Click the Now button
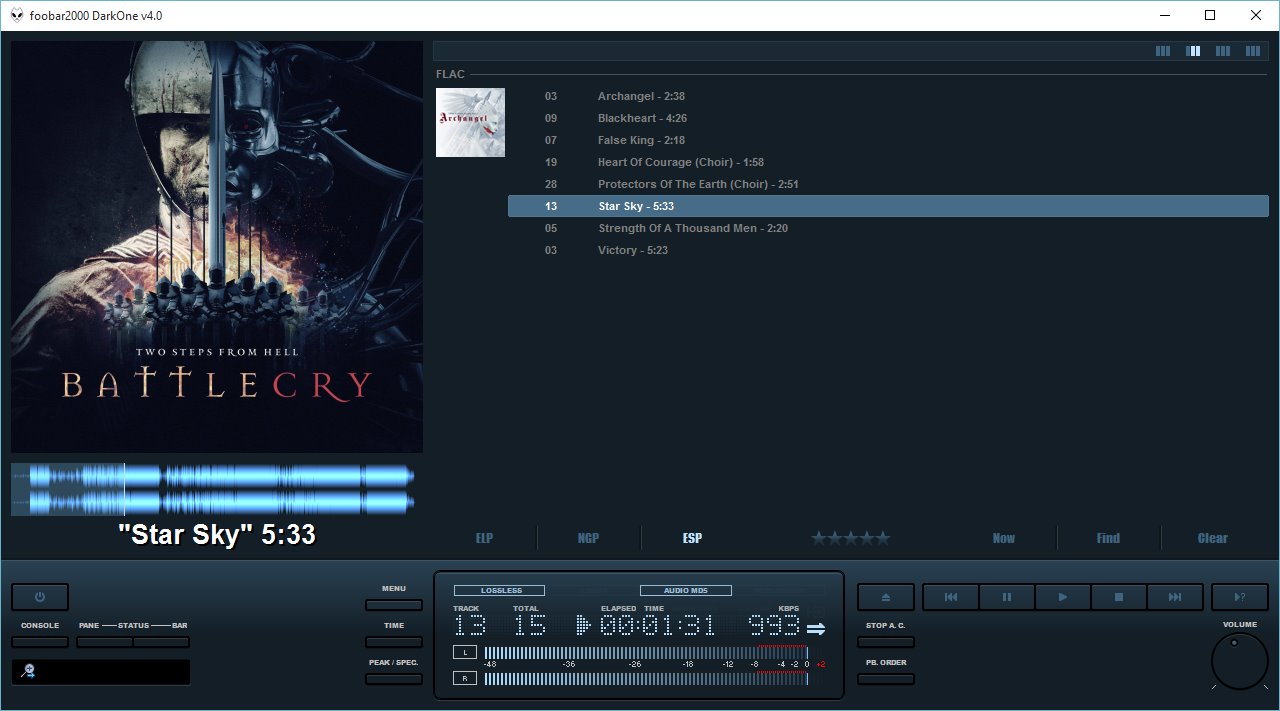This screenshot has width=1280, height=711. (1004, 538)
